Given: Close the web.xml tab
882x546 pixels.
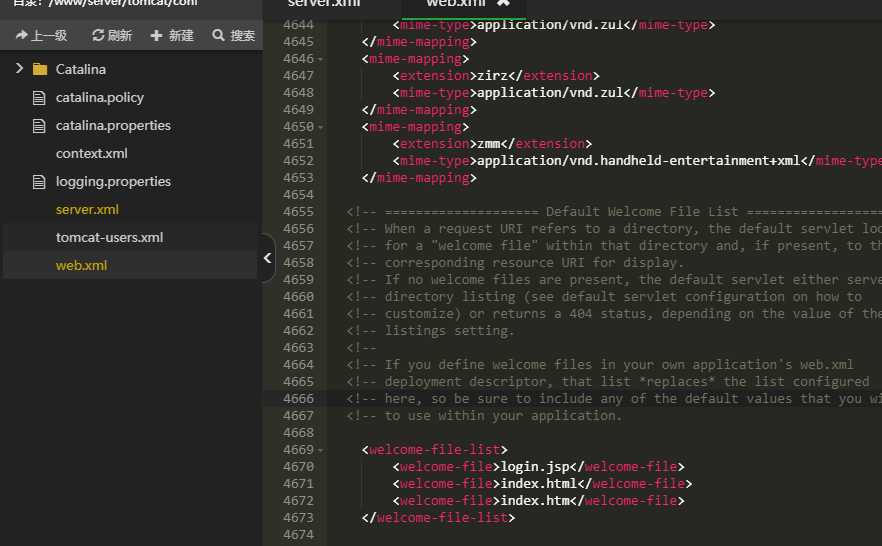Looking at the screenshot, I should click(503, 3).
